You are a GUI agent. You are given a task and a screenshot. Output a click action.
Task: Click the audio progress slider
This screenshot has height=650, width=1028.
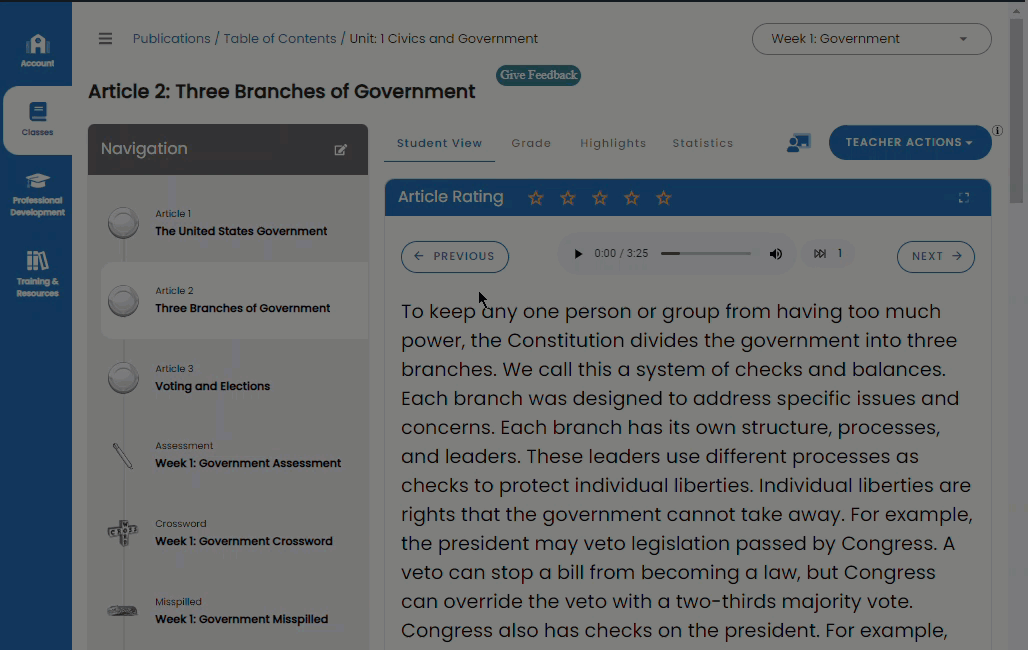705,253
